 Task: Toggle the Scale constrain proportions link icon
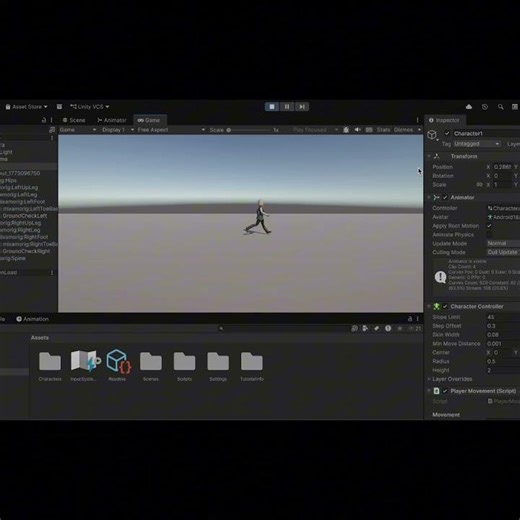(479, 184)
